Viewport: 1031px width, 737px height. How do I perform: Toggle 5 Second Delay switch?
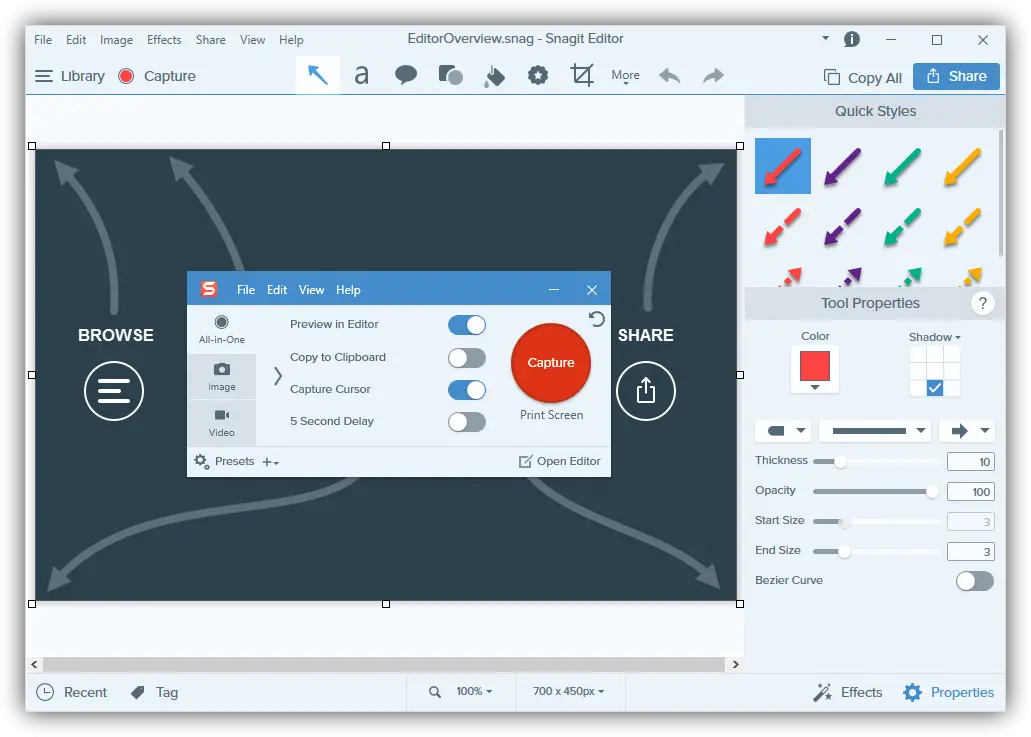(467, 422)
